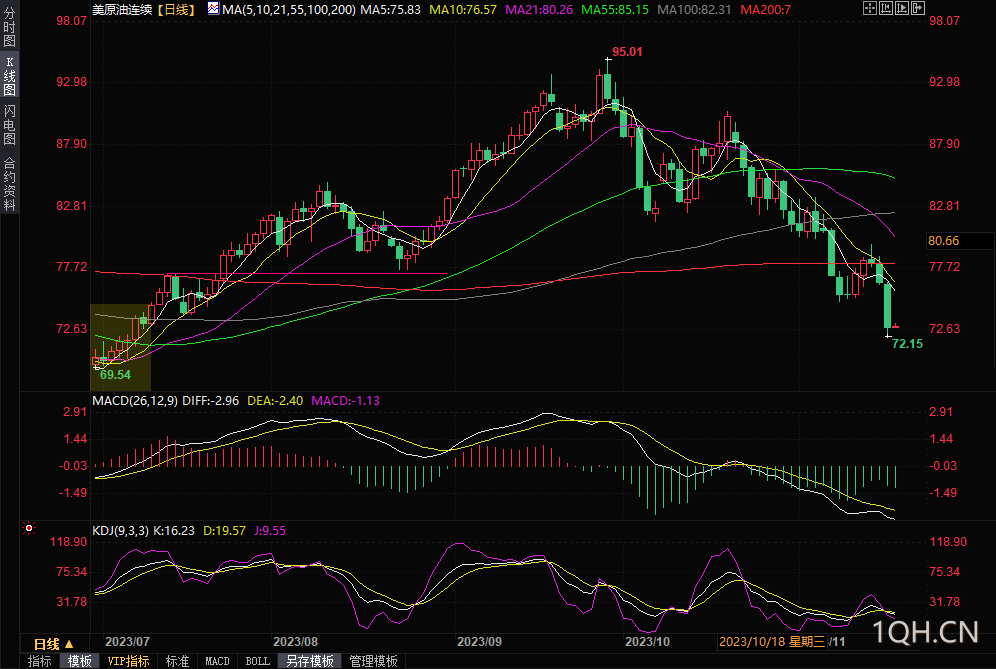This screenshot has height=669, width=996.
Task: Open the 闪电图 sidebar view
Action: tap(9, 124)
